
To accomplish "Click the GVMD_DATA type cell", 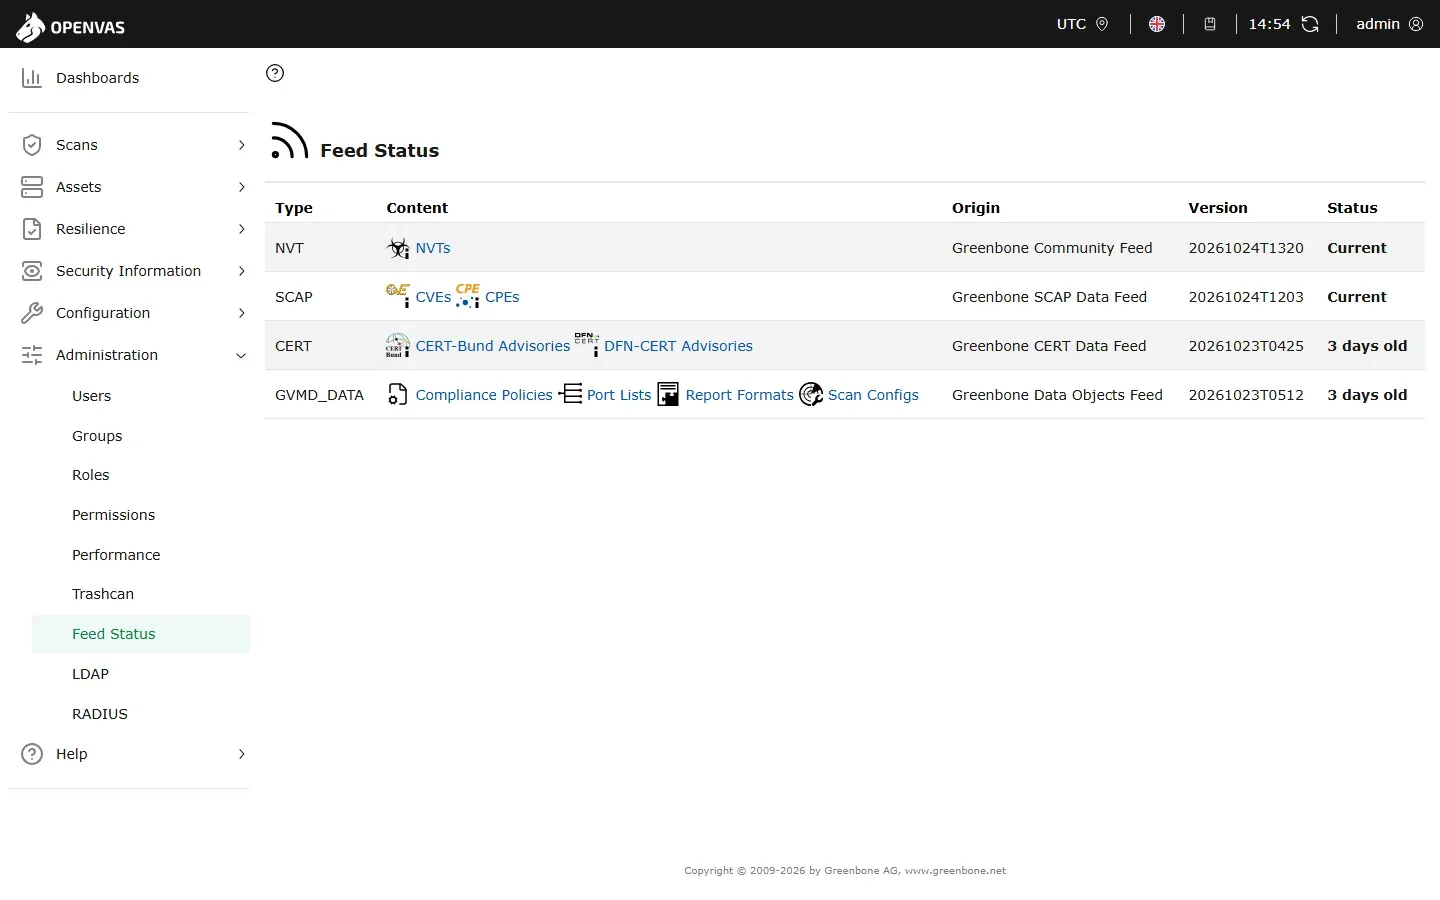I will click(319, 395).
